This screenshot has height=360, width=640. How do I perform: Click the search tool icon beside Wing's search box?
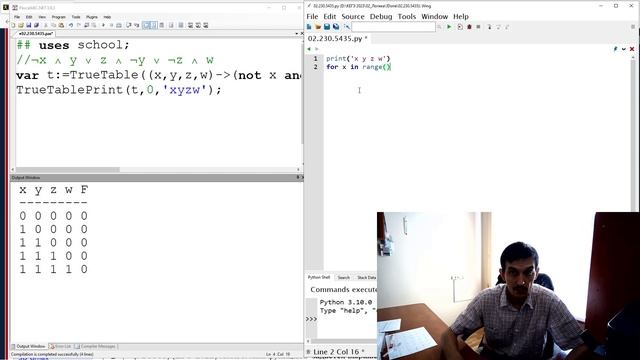pos(347,27)
